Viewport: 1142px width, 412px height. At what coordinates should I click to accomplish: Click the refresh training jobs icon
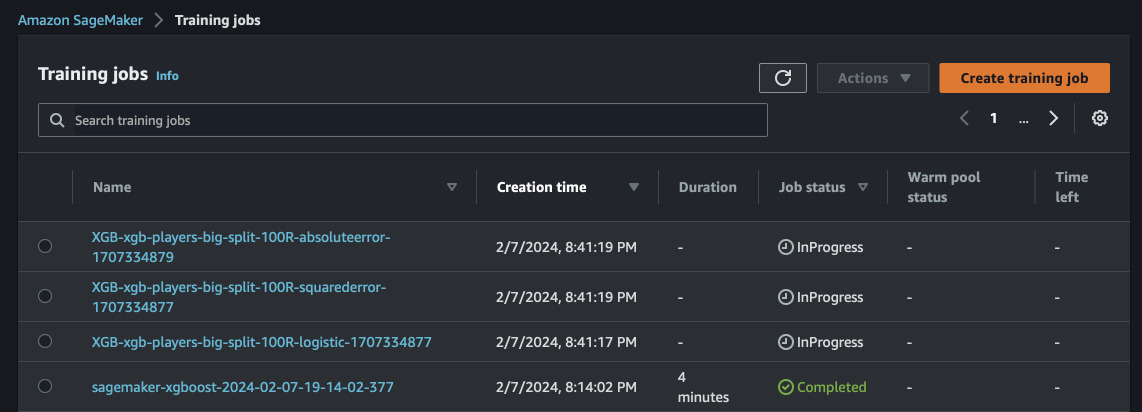tap(783, 78)
